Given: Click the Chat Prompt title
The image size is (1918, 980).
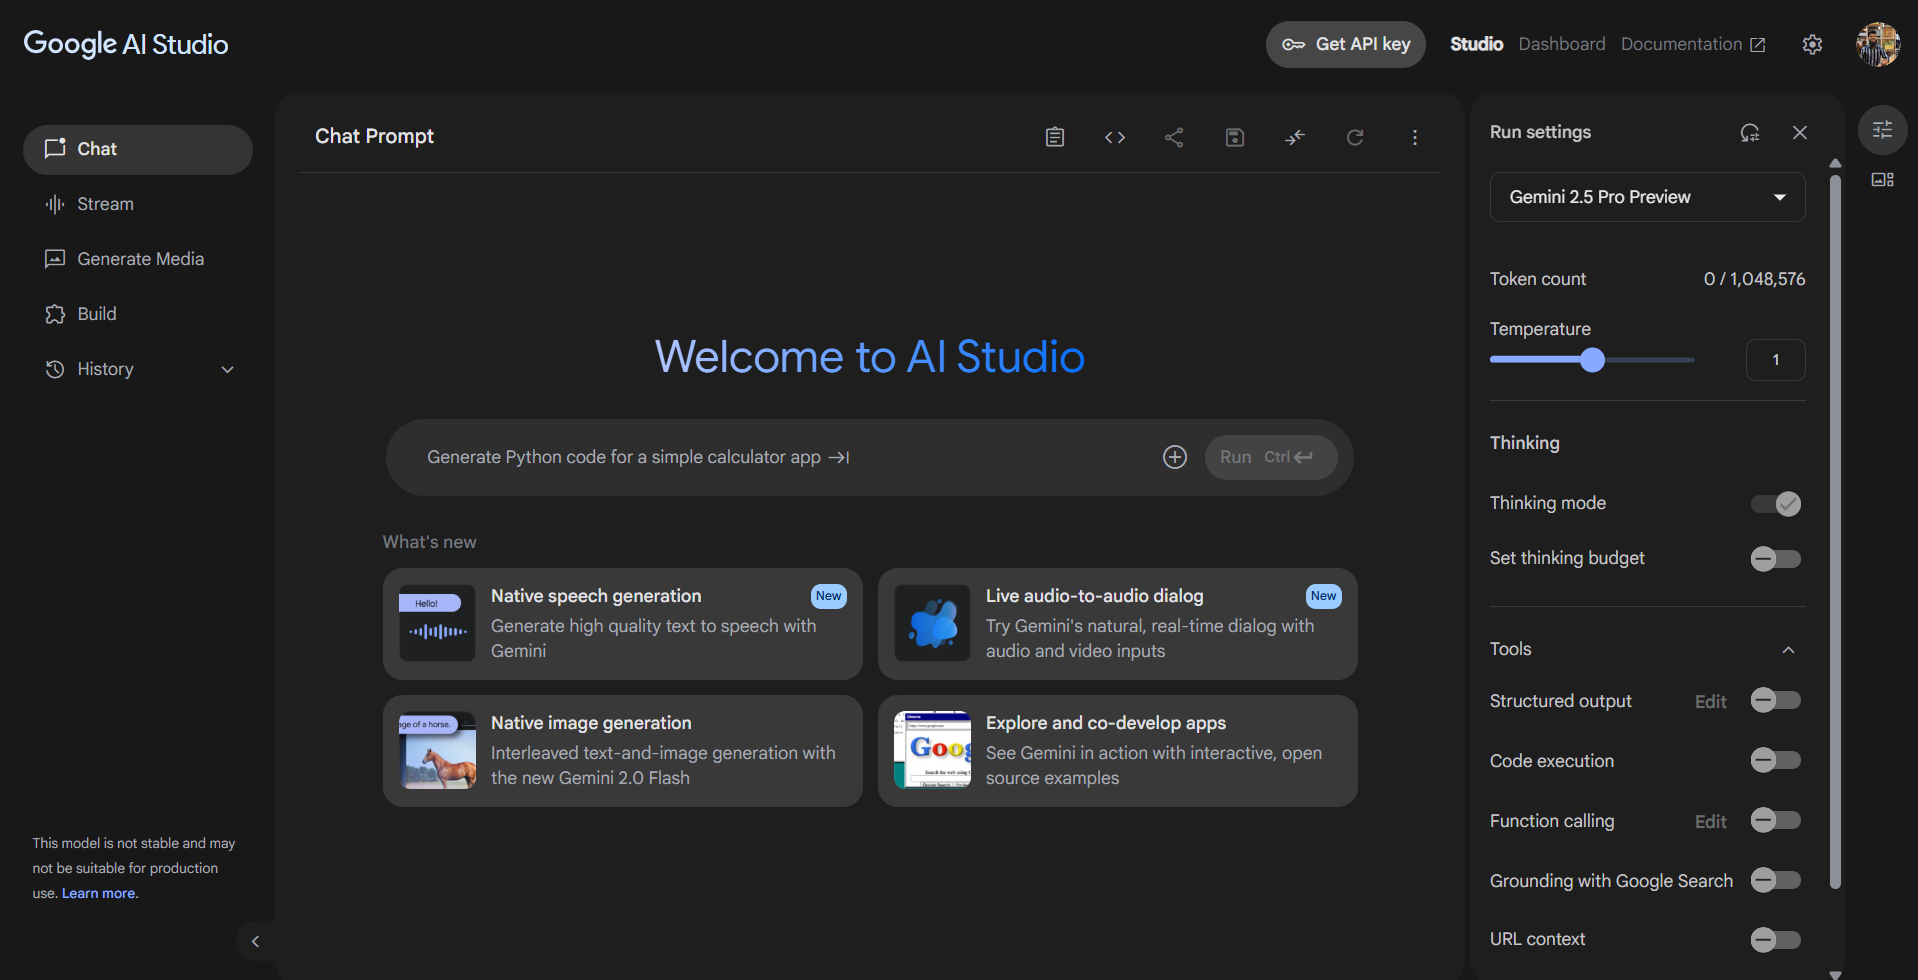Looking at the screenshot, I should pyautogui.click(x=374, y=136).
